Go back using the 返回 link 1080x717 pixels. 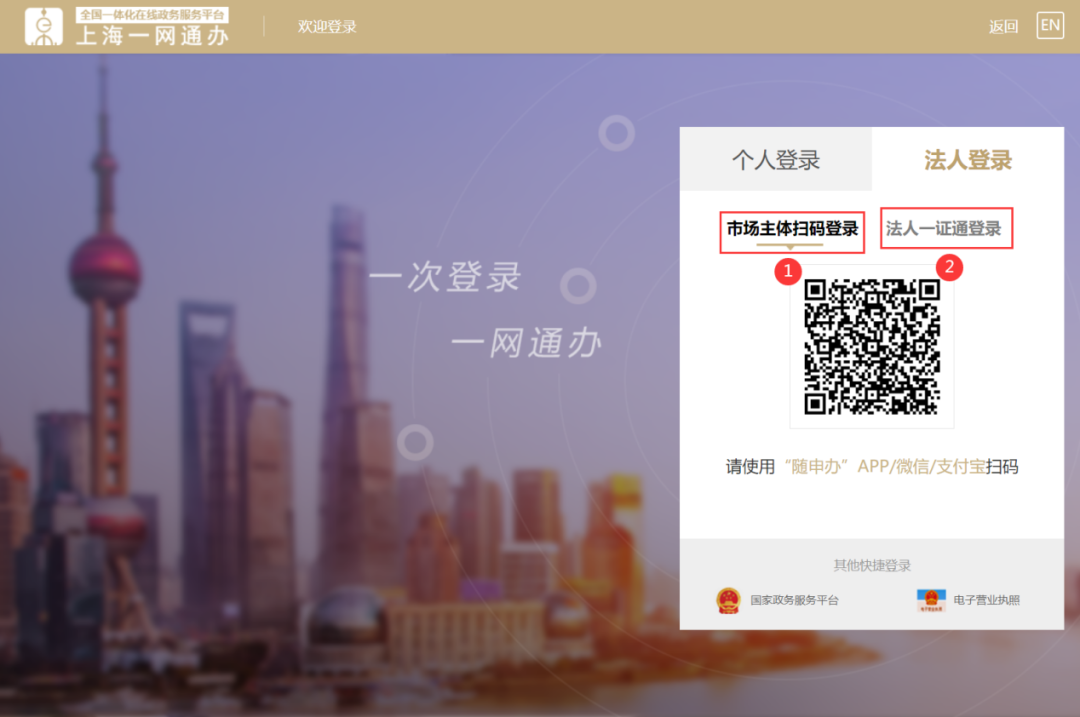(x=1003, y=27)
